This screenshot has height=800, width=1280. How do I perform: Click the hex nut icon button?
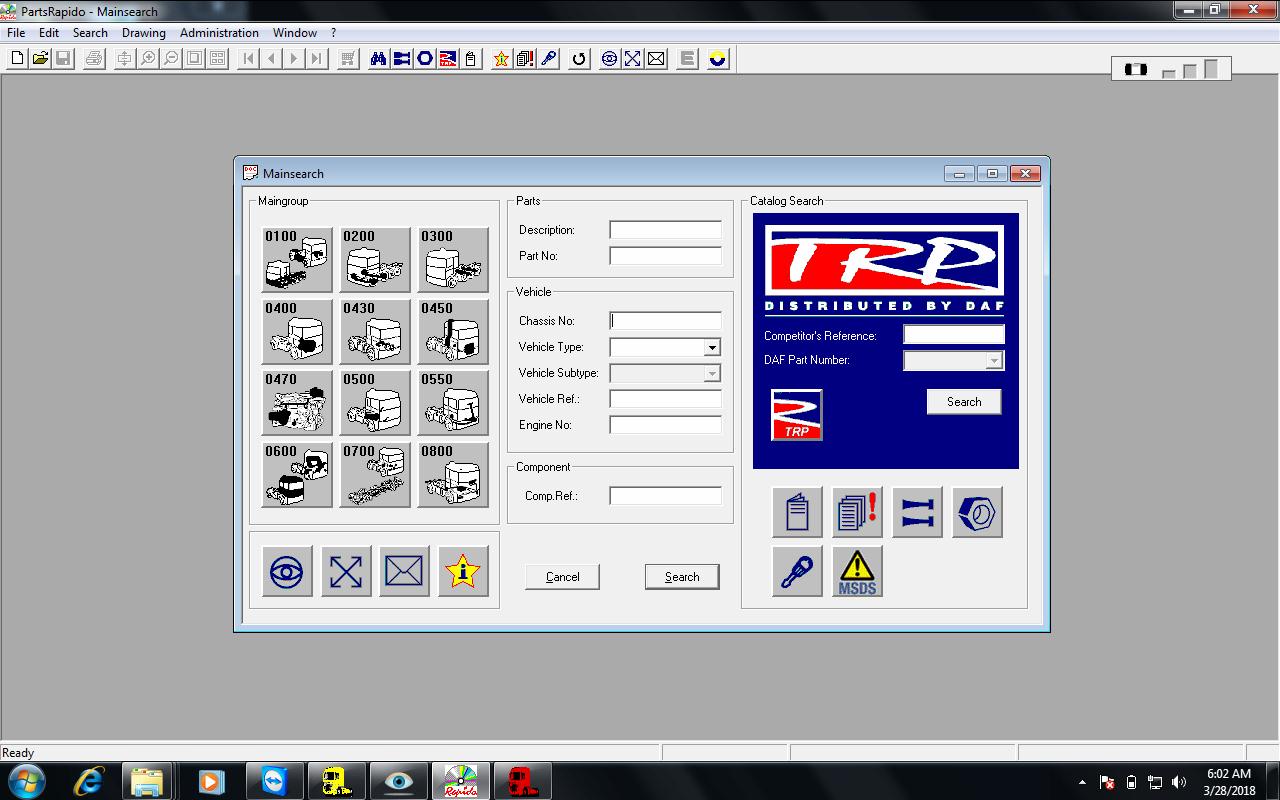(977, 512)
